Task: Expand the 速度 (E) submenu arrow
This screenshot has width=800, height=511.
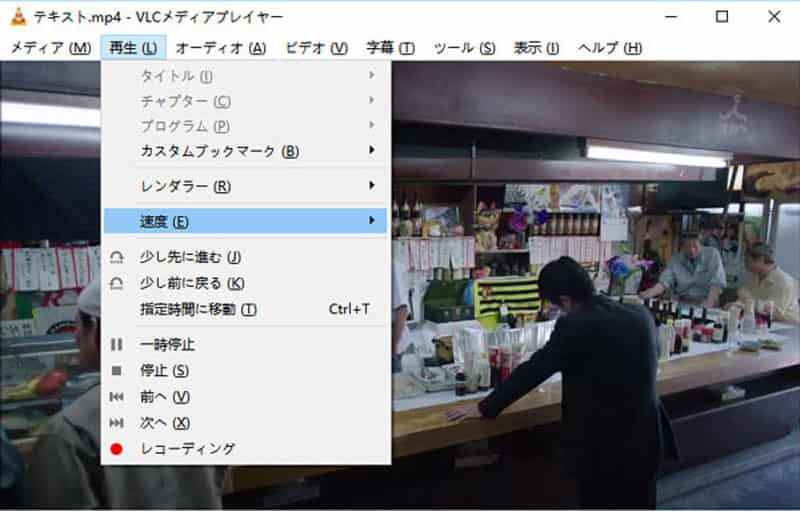Action: [372, 221]
